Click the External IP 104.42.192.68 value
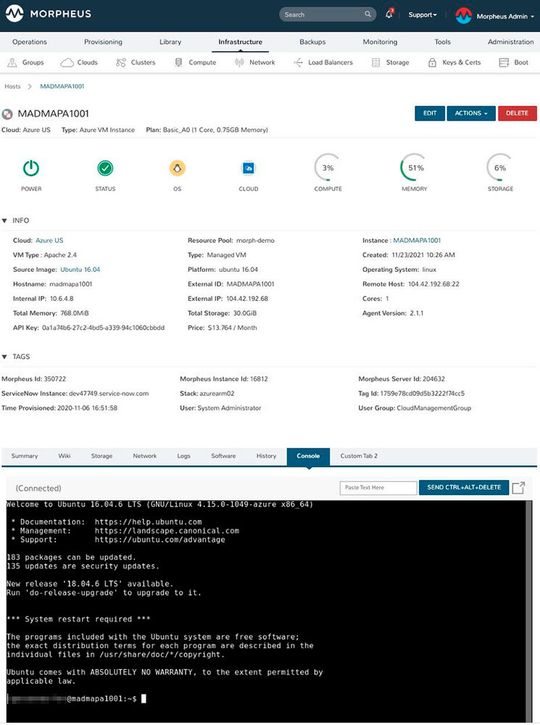 247,299
